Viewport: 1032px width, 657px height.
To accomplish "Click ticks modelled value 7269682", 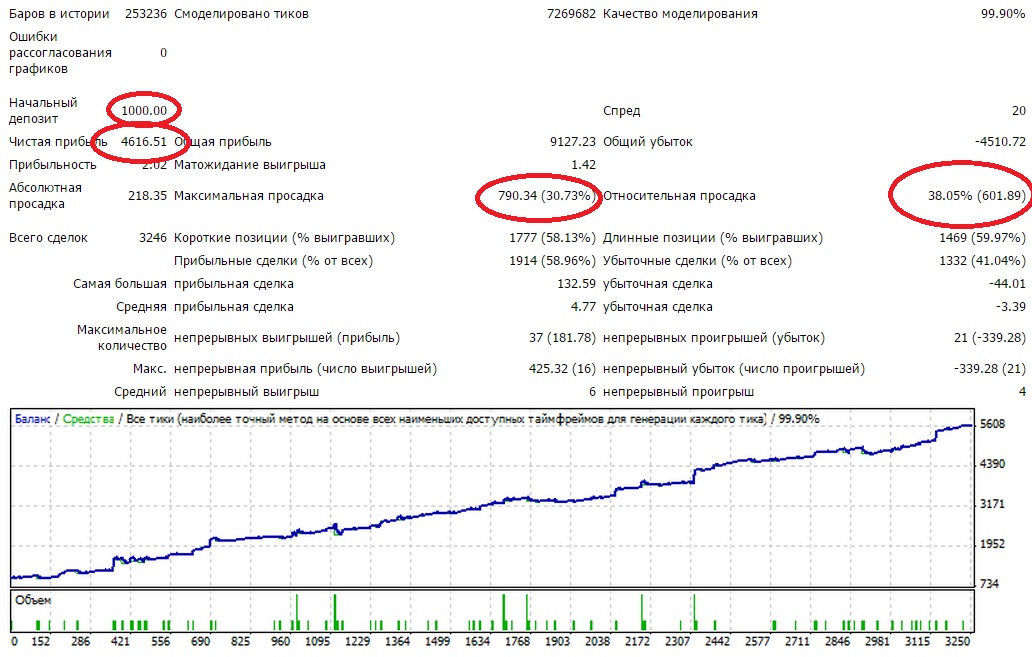I will point(571,14).
